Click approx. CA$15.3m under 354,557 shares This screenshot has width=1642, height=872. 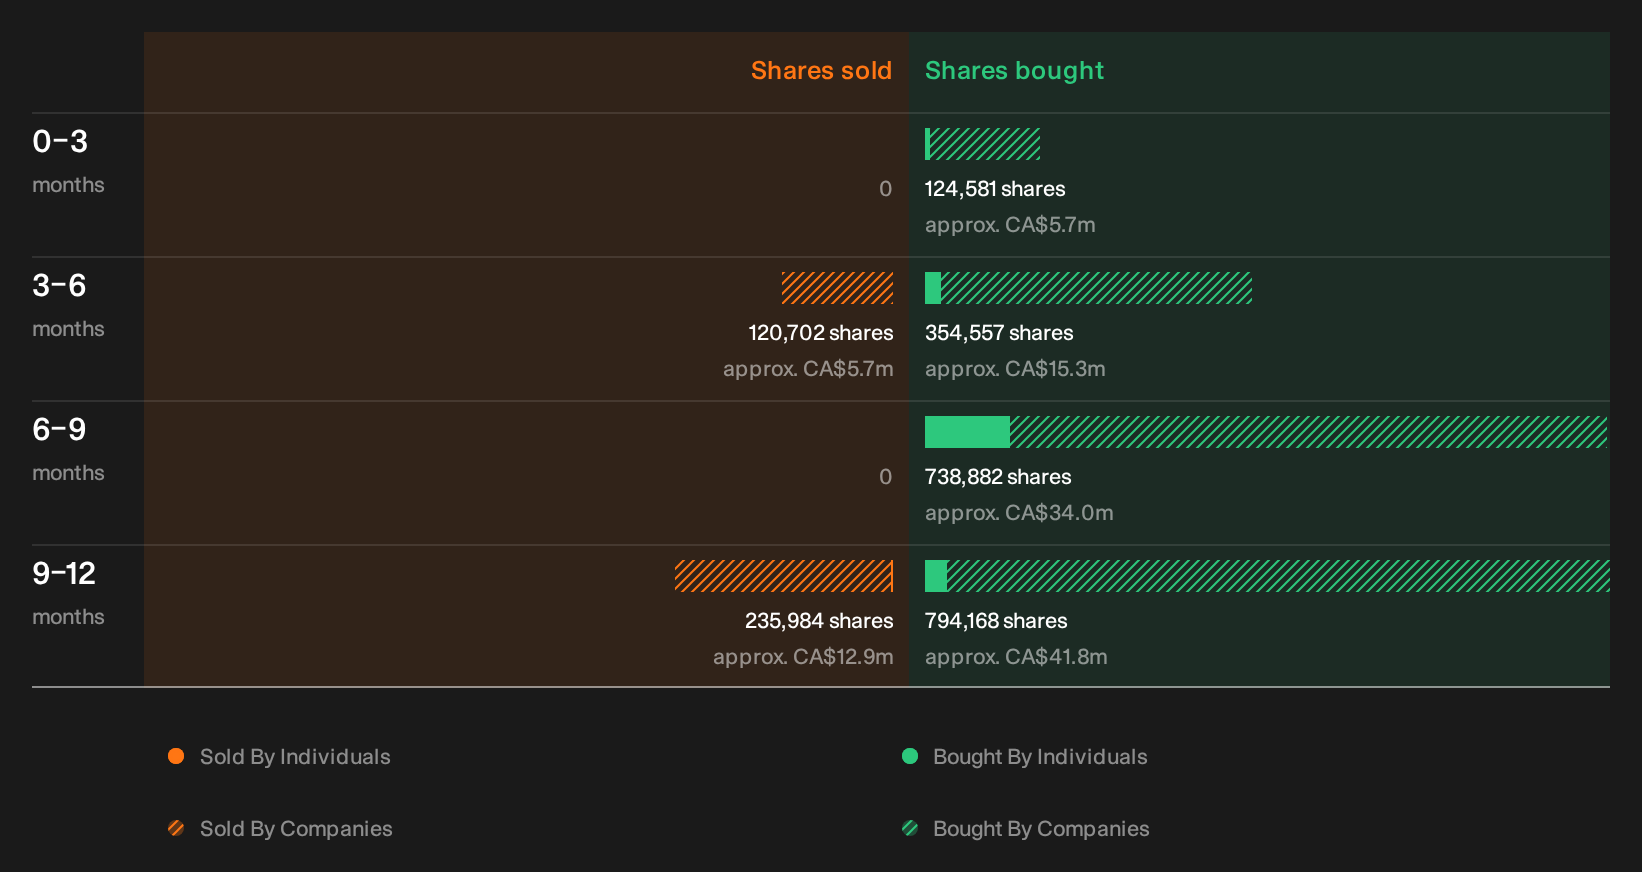click(x=1015, y=369)
